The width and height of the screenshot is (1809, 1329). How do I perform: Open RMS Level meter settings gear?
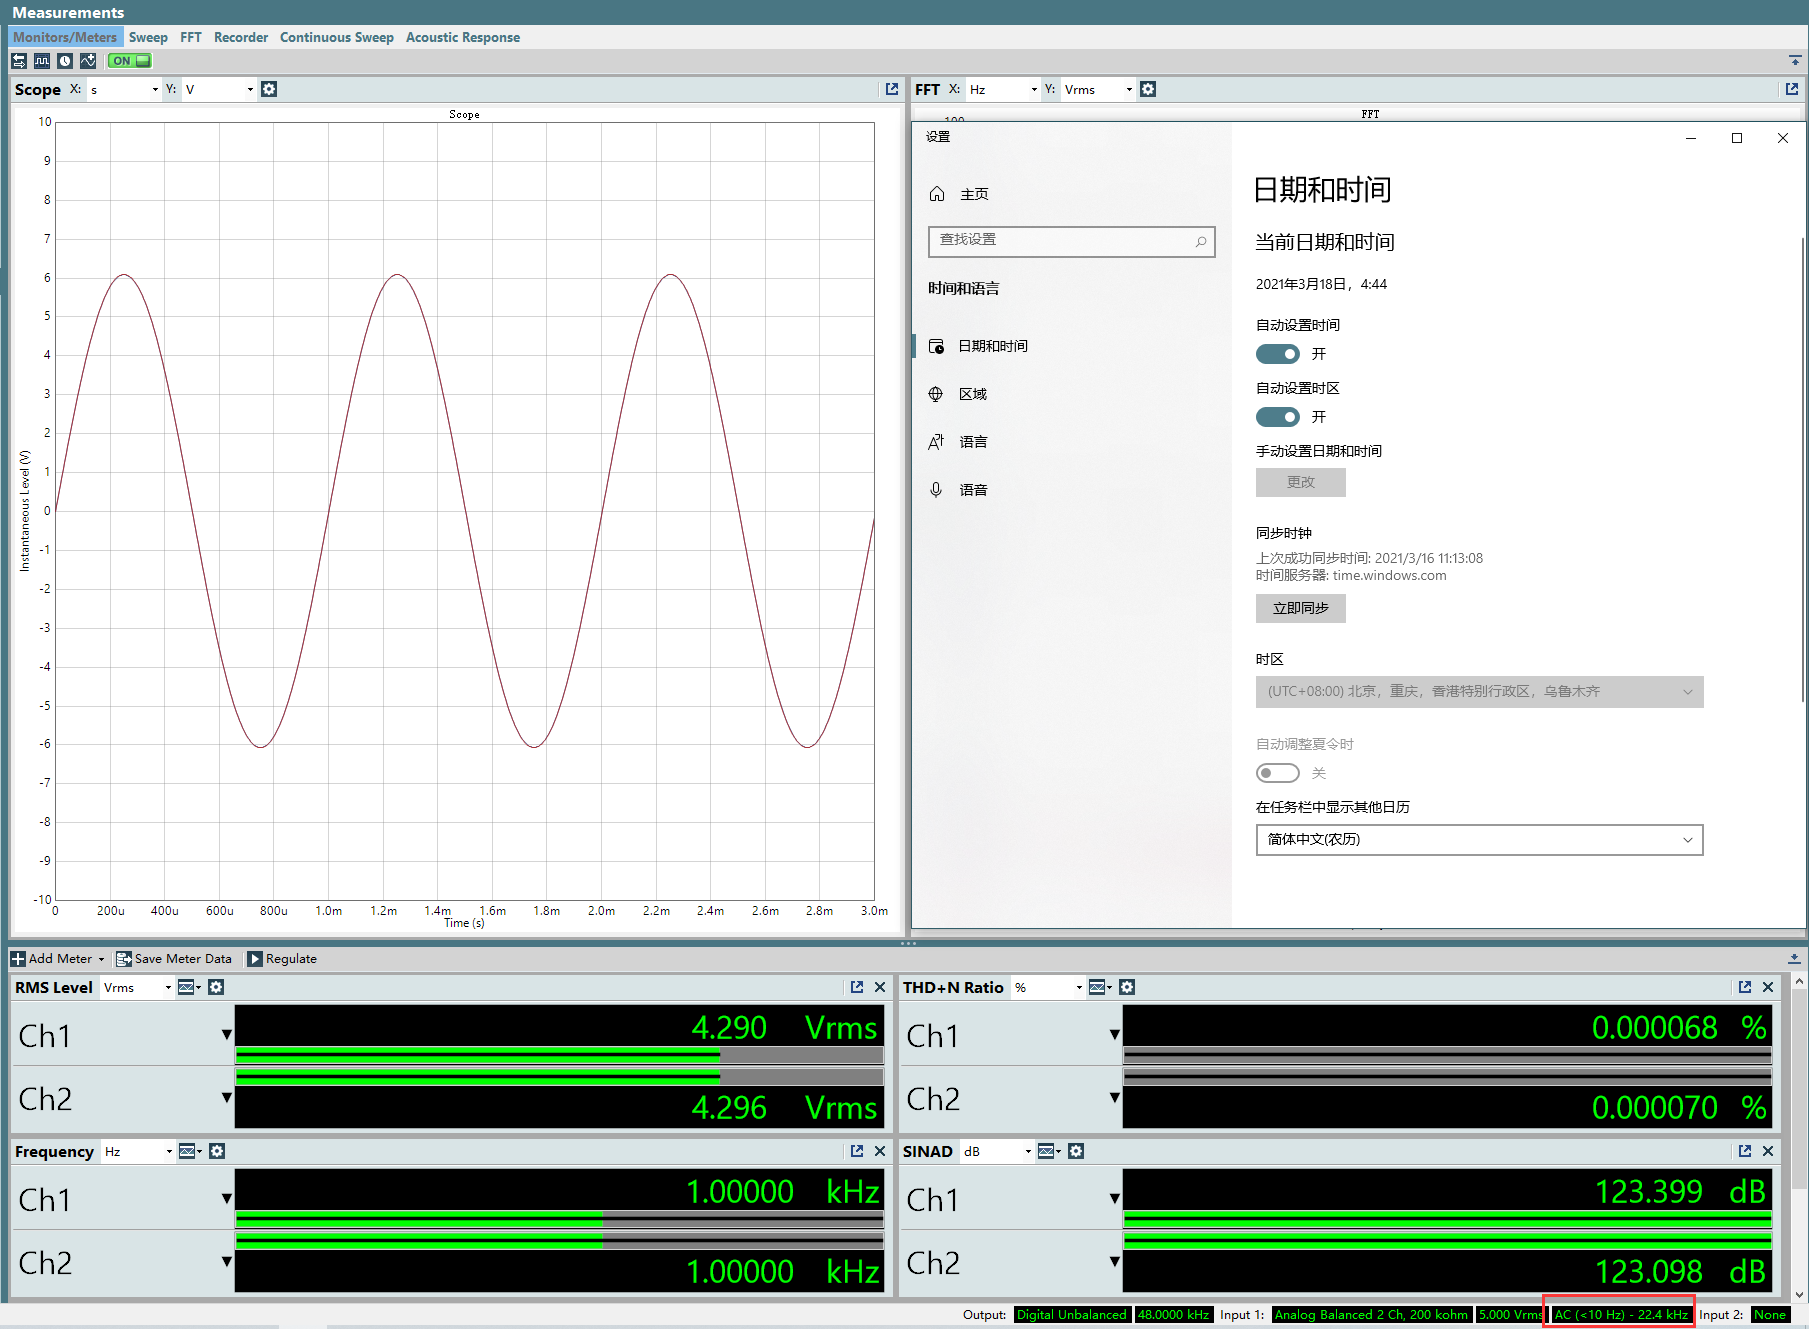pos(216,987)
